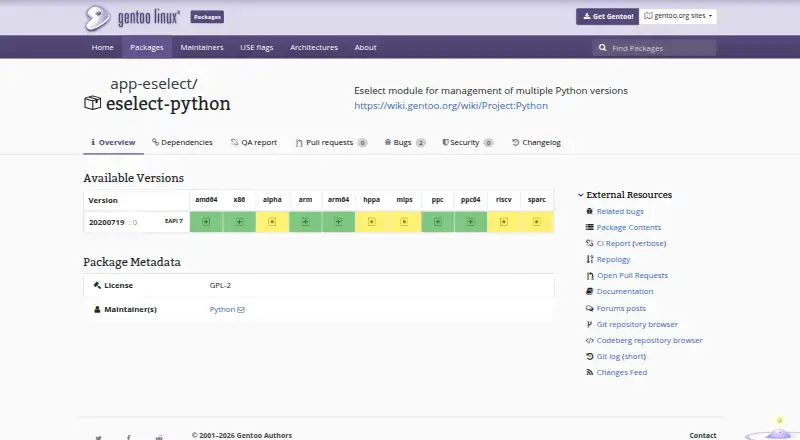Click the Get Gentoo! button
The width and height of the screenshot is (800, 440).
[608, 16]
